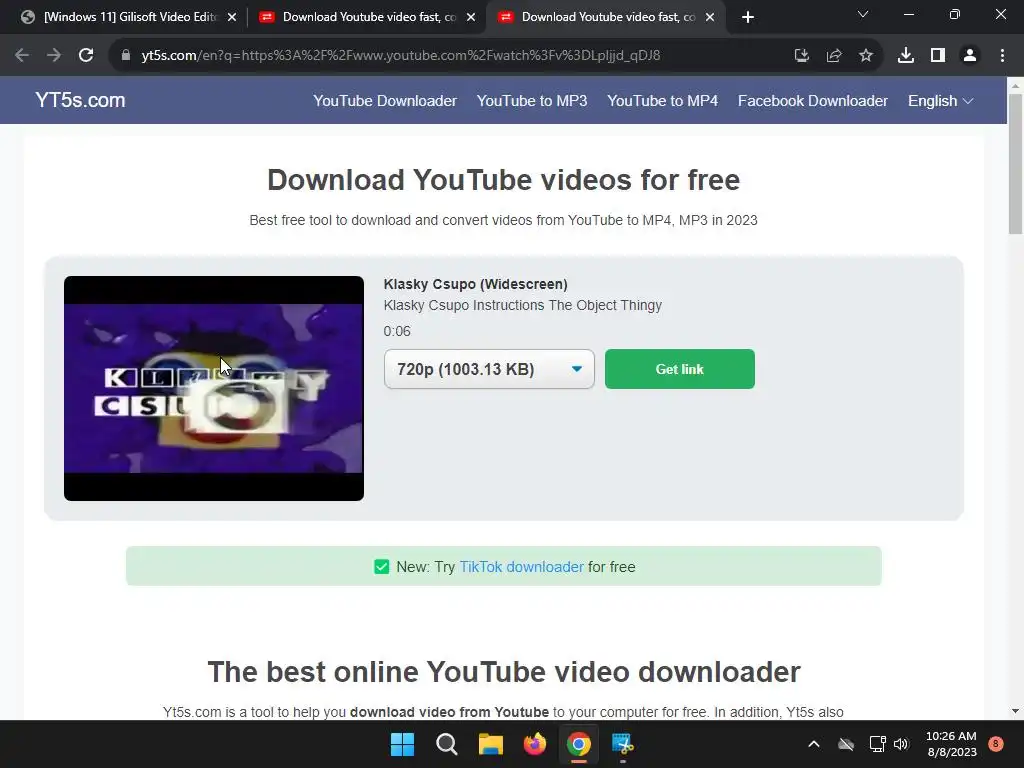Open the video editor taskbar app
Image resolution: width=1024 pixels, height=768 pixels.
[622, 744]
